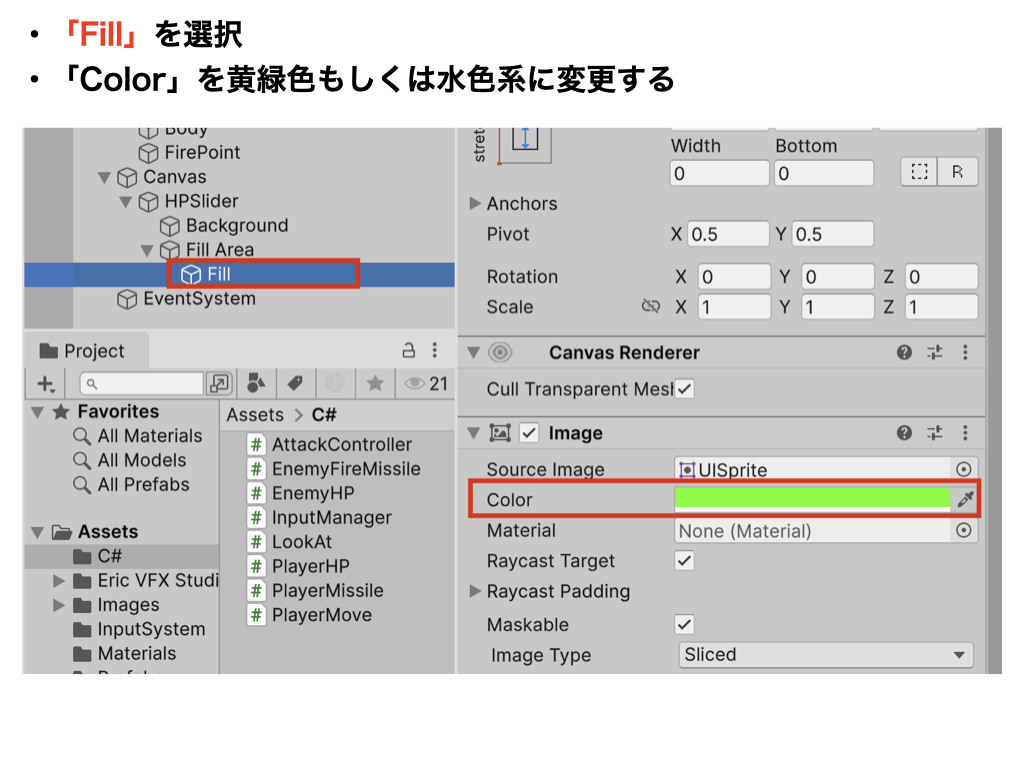Screen dimensions: 1024x768
Task: Open Image component help icon
Action: [904, 433]
